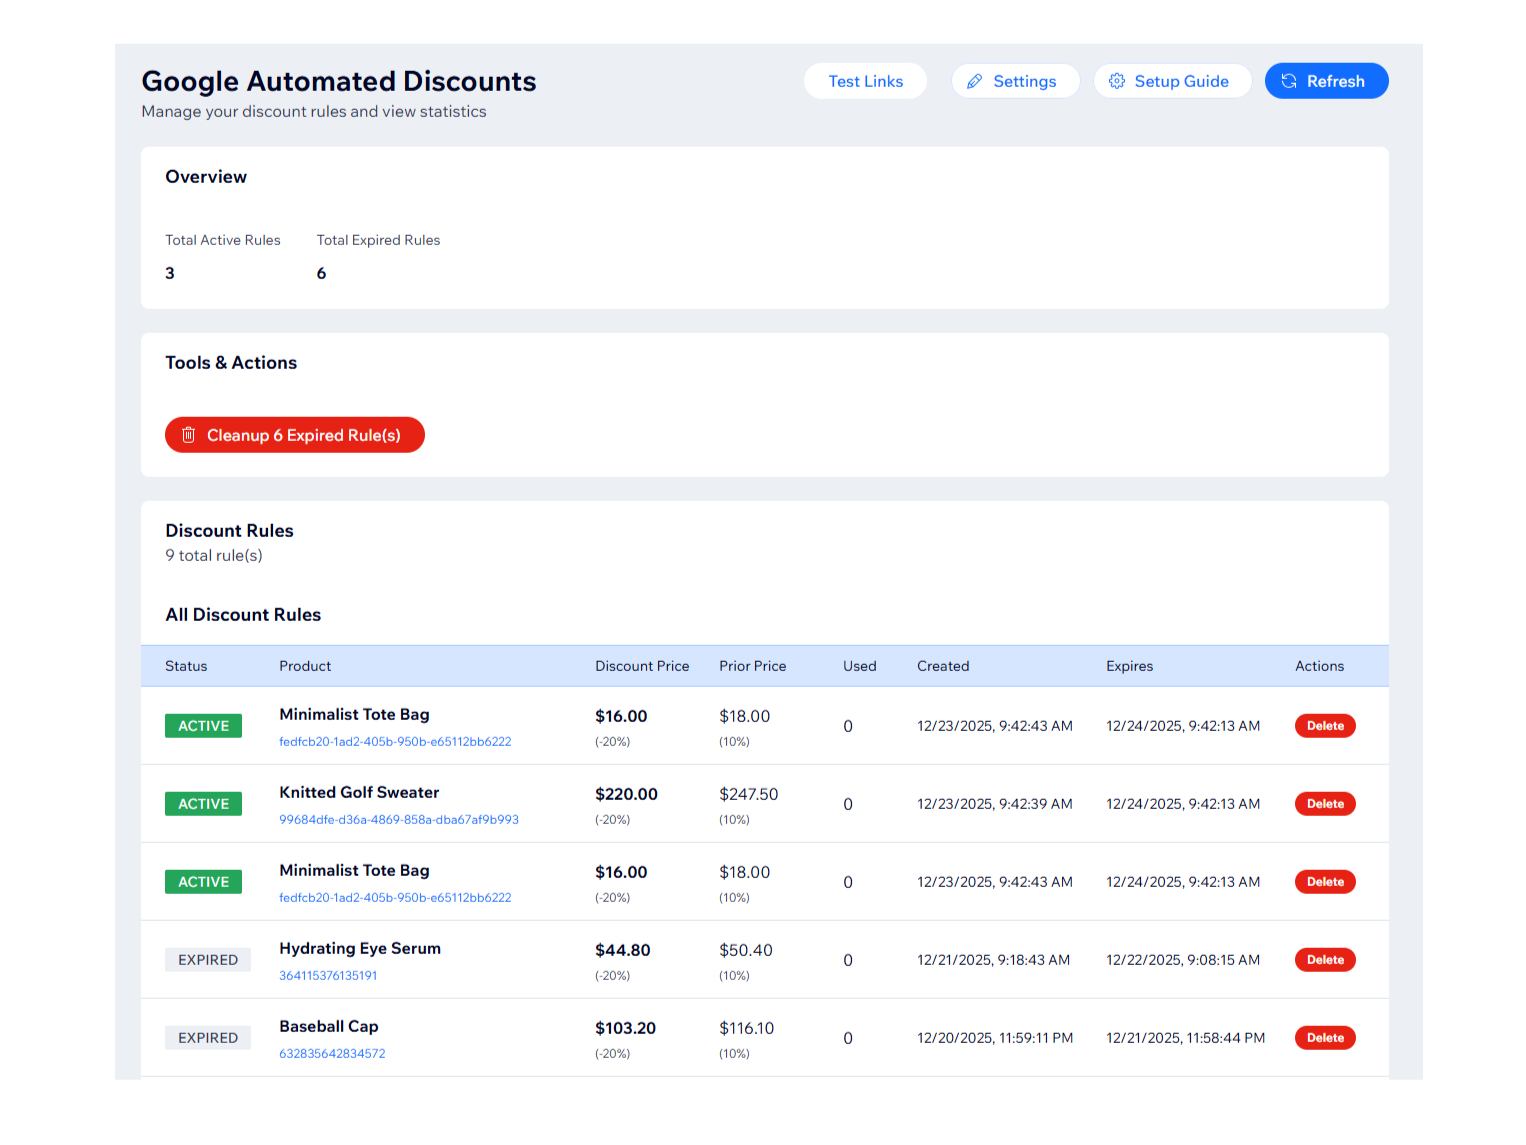Click the Created column header
The height and width of the screenshot is (1145, 1526).
tap(943, 666)
